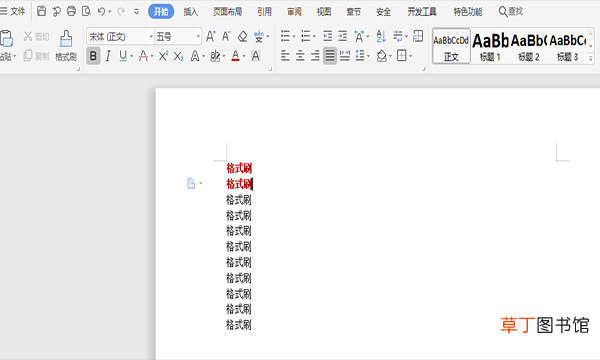
Task: Click the Decrease Indent icon
Action: [x=328, y=36]
